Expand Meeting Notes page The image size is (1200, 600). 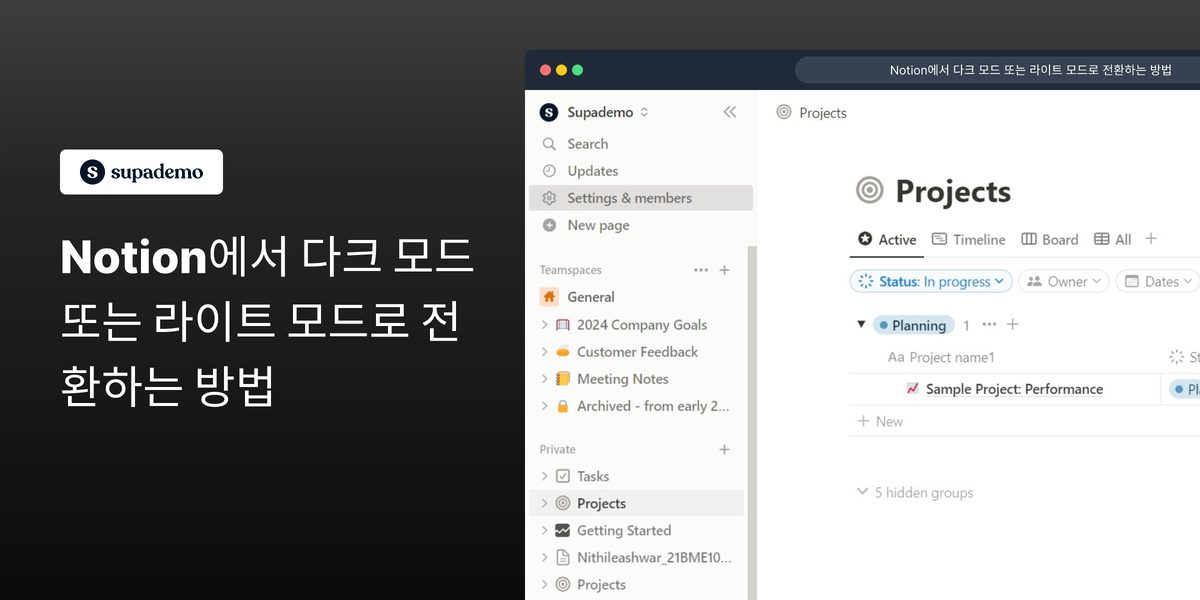click(x=545, y=379)
